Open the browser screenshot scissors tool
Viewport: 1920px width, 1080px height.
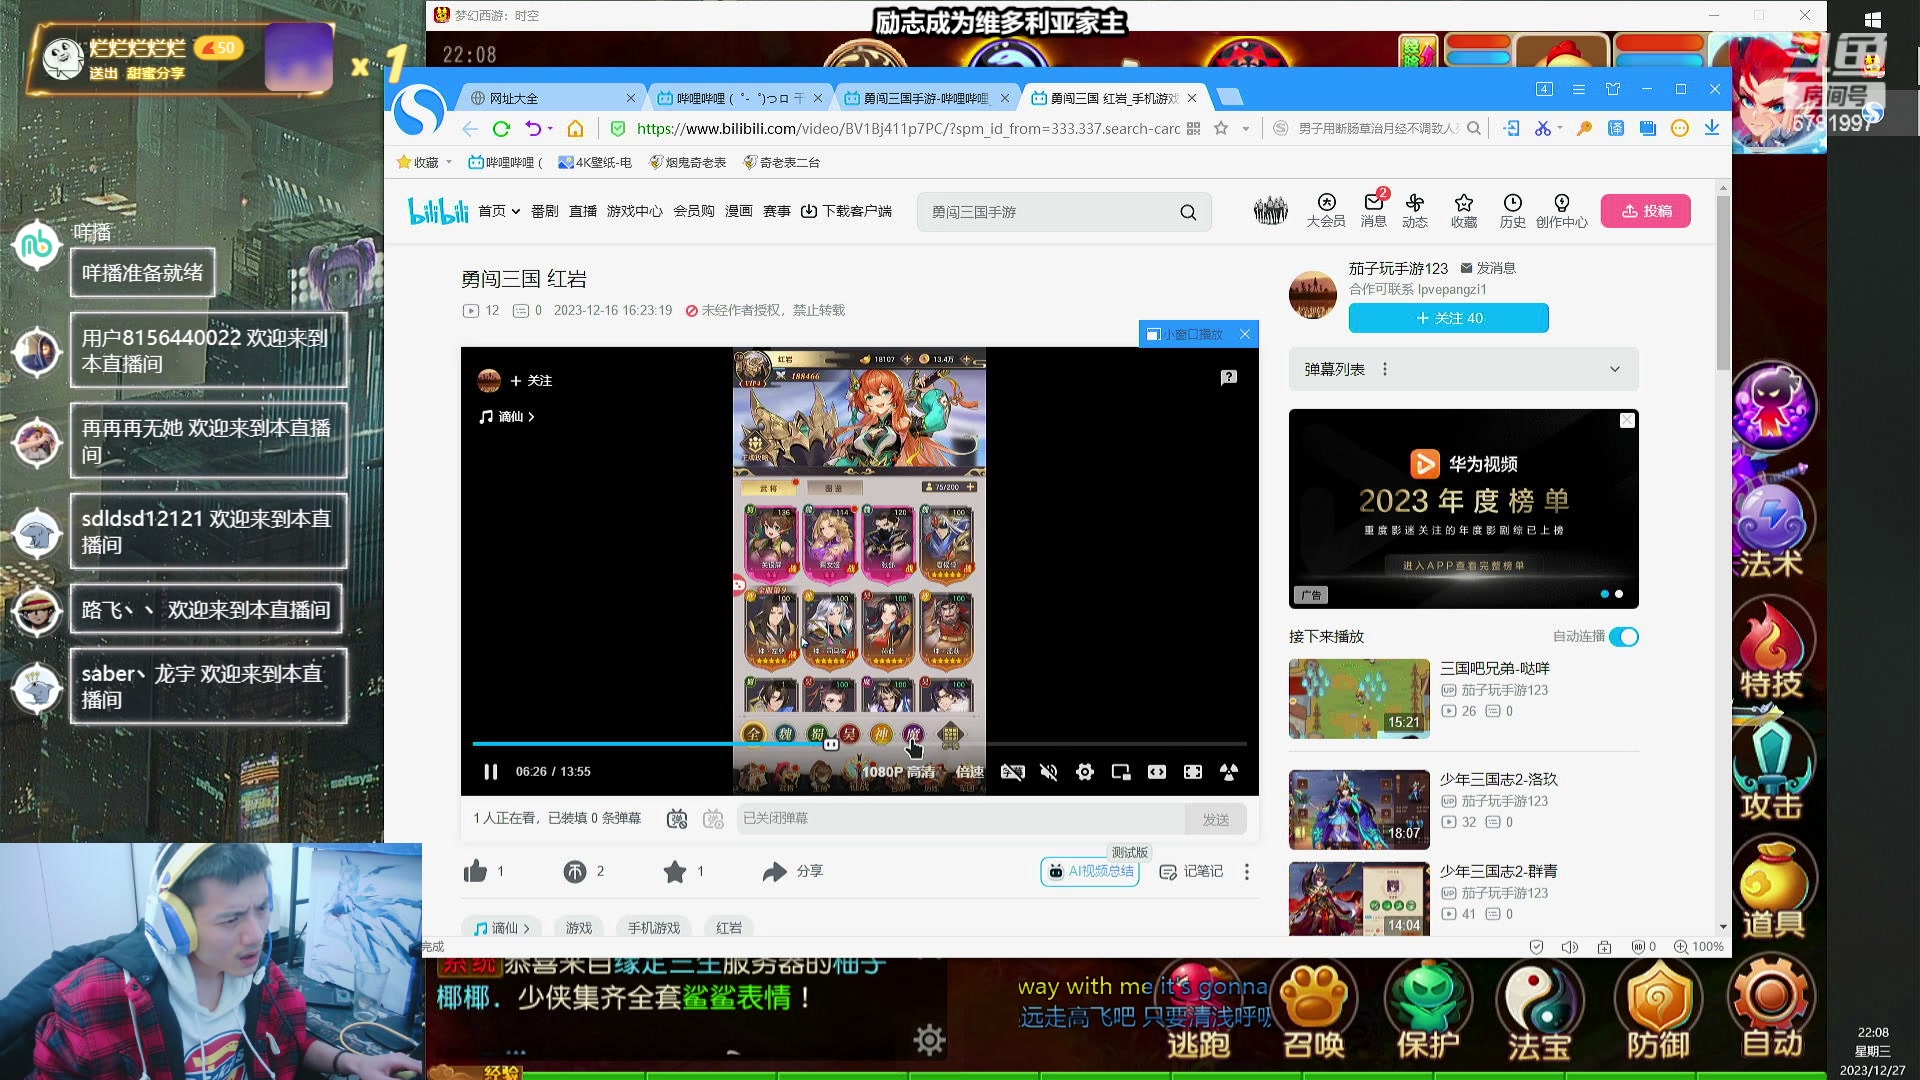(x=1543, y=128)
